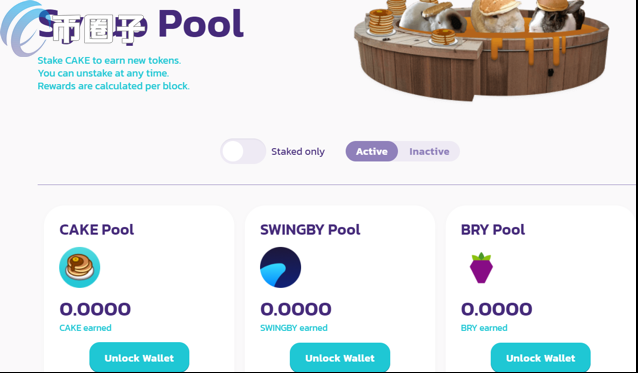Unlock Wallet in the SWINGBY Pool card
638x373 pixels.
pos(340,358)
